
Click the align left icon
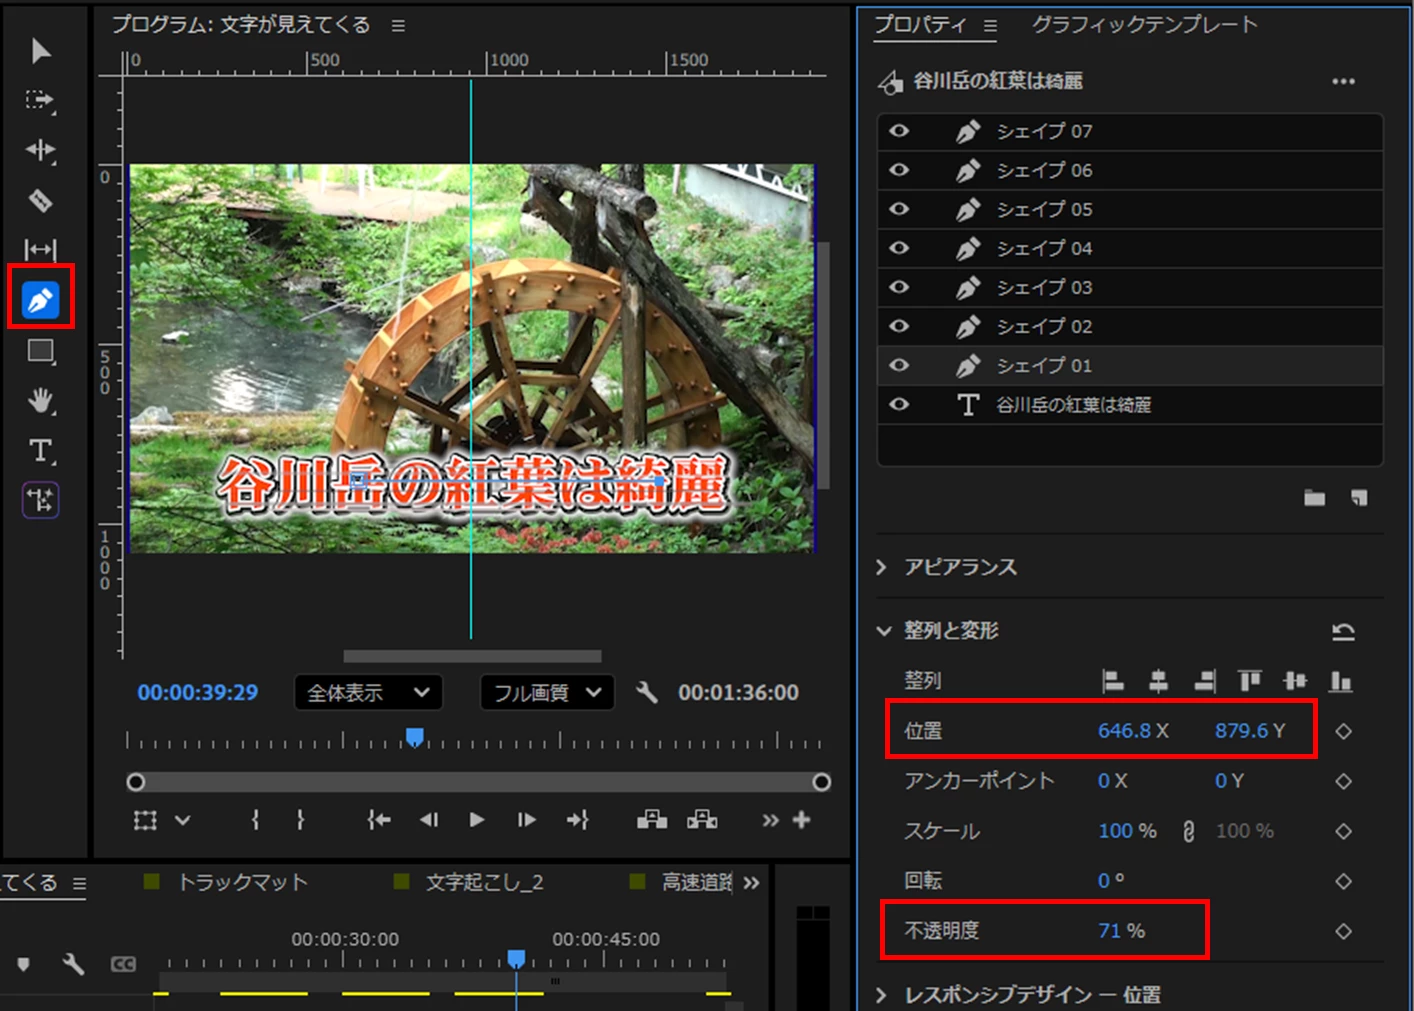(1112, 681)
